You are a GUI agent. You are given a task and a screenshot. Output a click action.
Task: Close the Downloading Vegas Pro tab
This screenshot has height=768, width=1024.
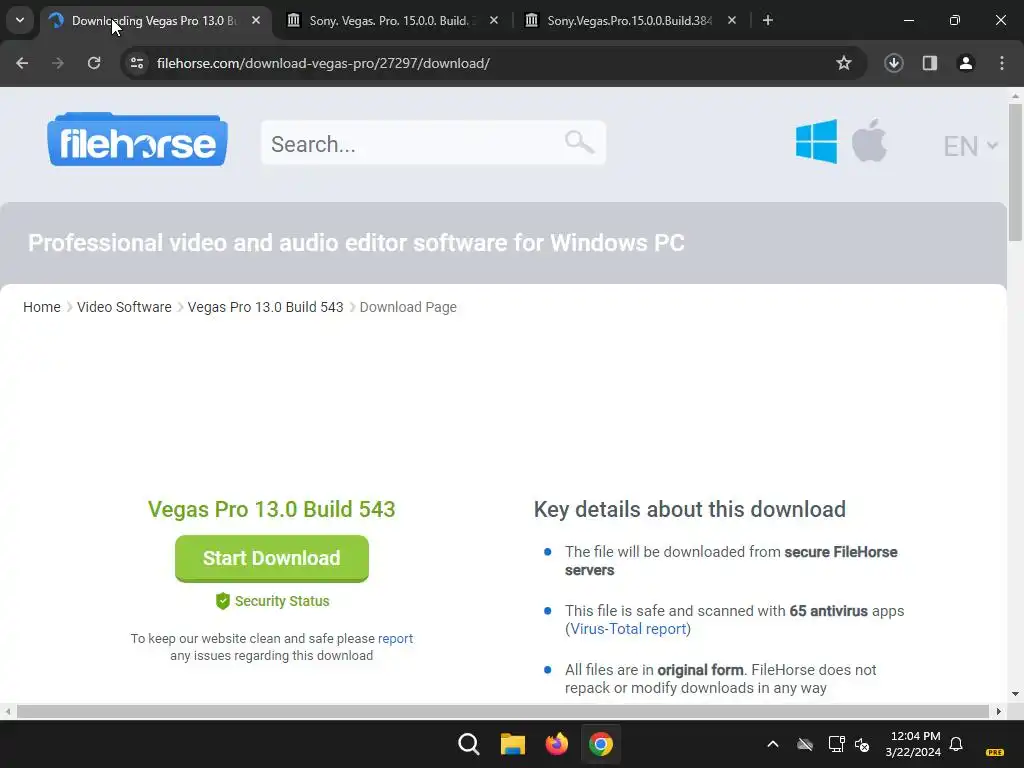click(x=256, y=21)
